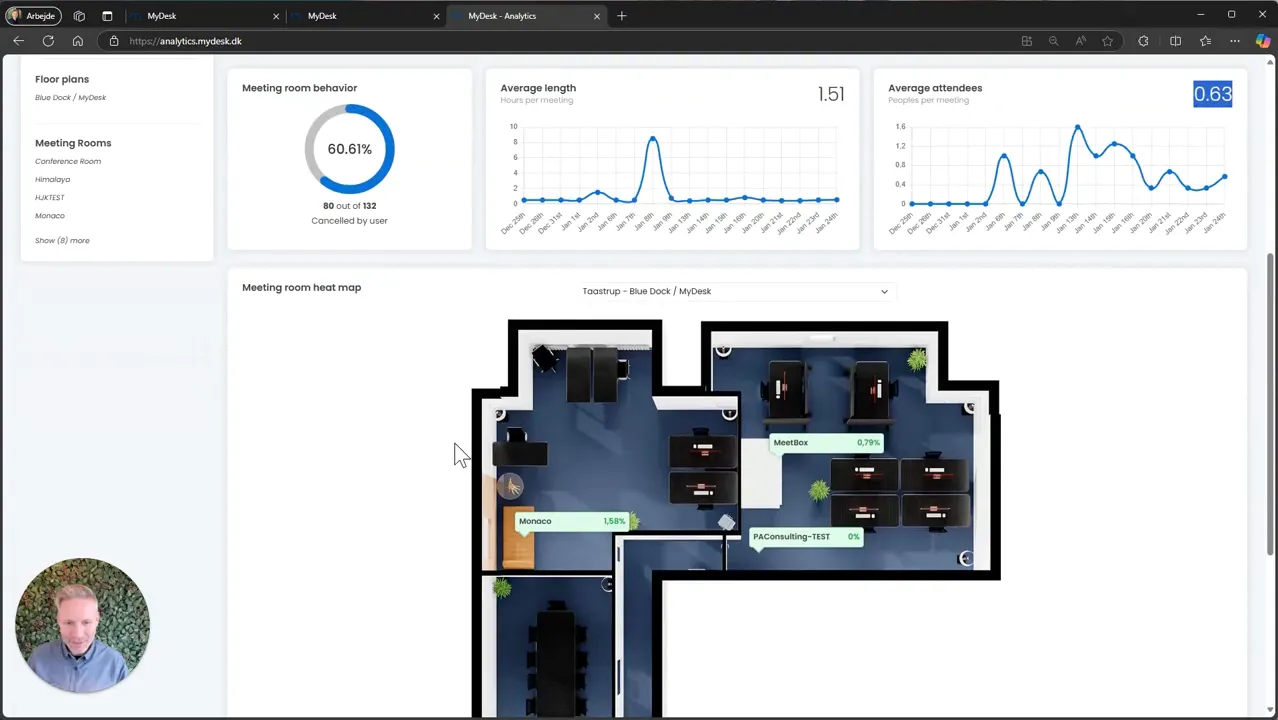The height and width of the screenshot is (720, 1278).
Task: Click the read aloud icon in the address bar
Action: (x=1080, y=41)
